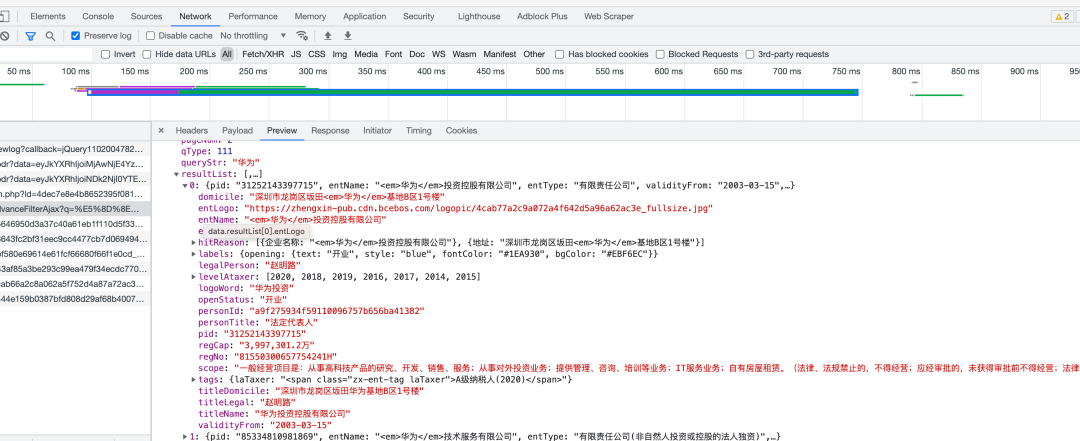Click the 400 ms timeline marker
The image size is (1080, 441).
(431, 71)
